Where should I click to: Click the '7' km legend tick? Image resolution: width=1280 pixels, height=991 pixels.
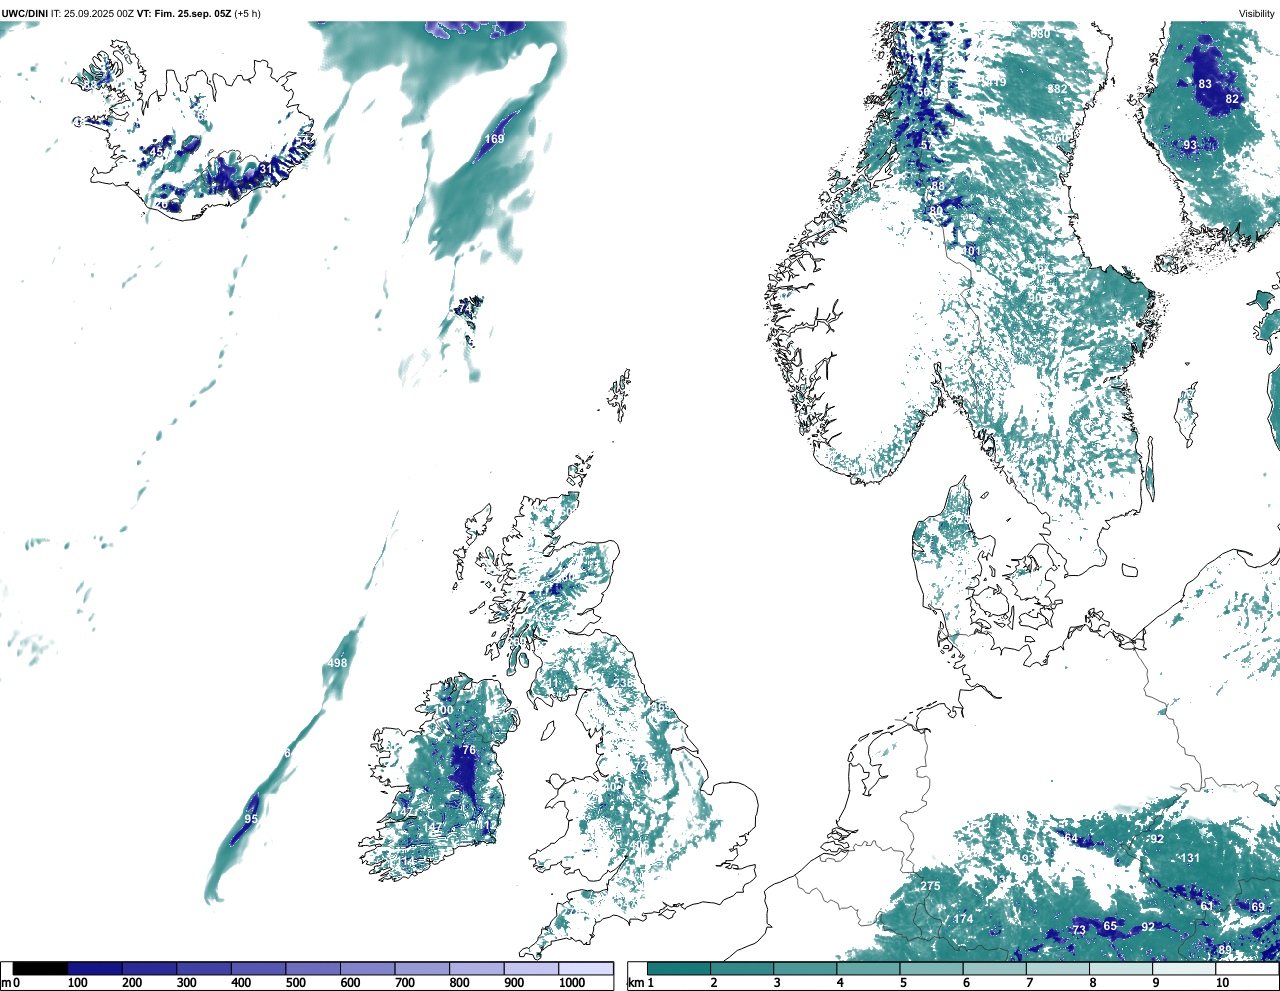[x=1030, y=983]
